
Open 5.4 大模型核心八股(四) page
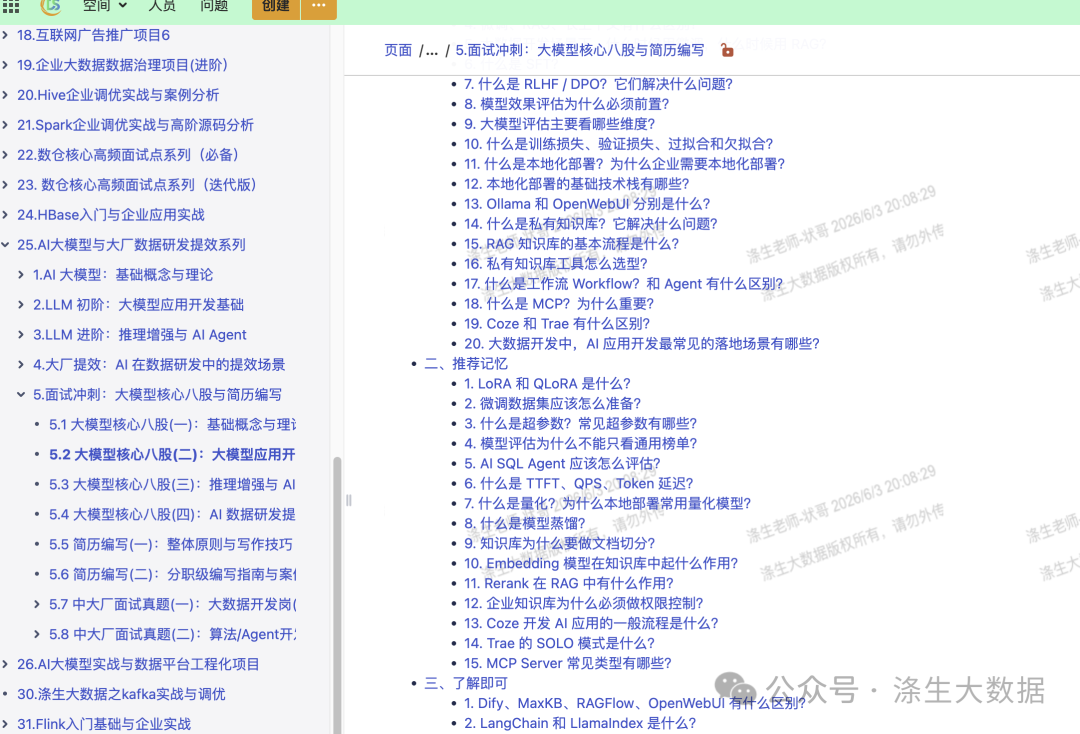172,514
